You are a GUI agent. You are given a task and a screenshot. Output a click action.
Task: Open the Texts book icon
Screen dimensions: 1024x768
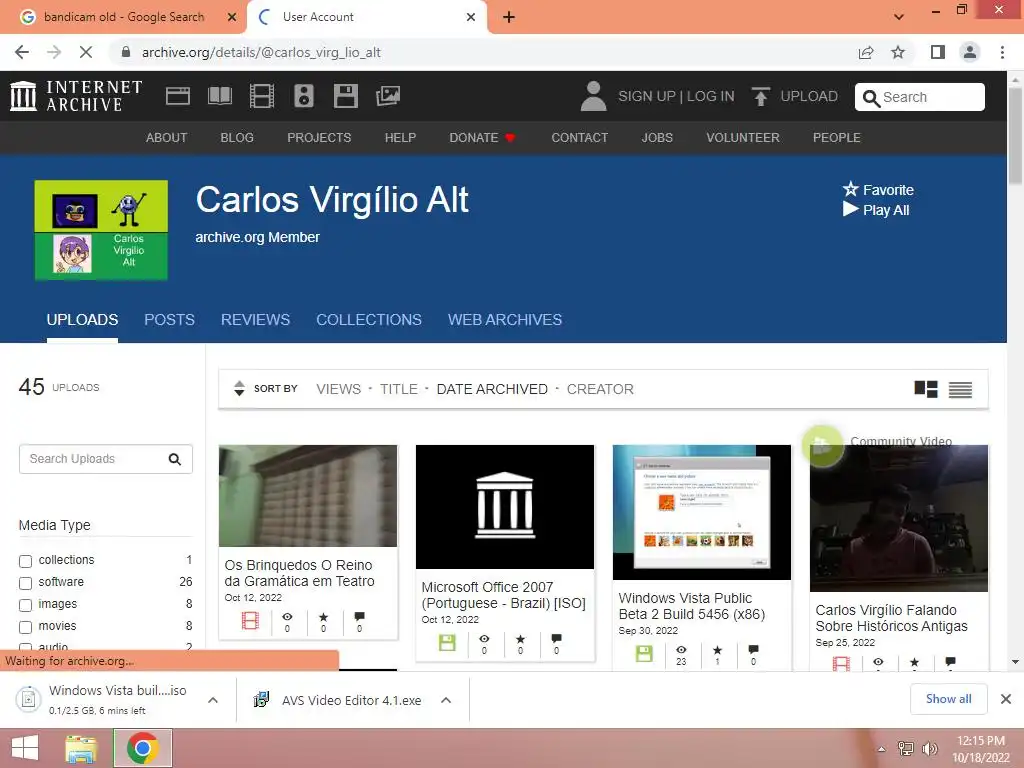(219, 96)
